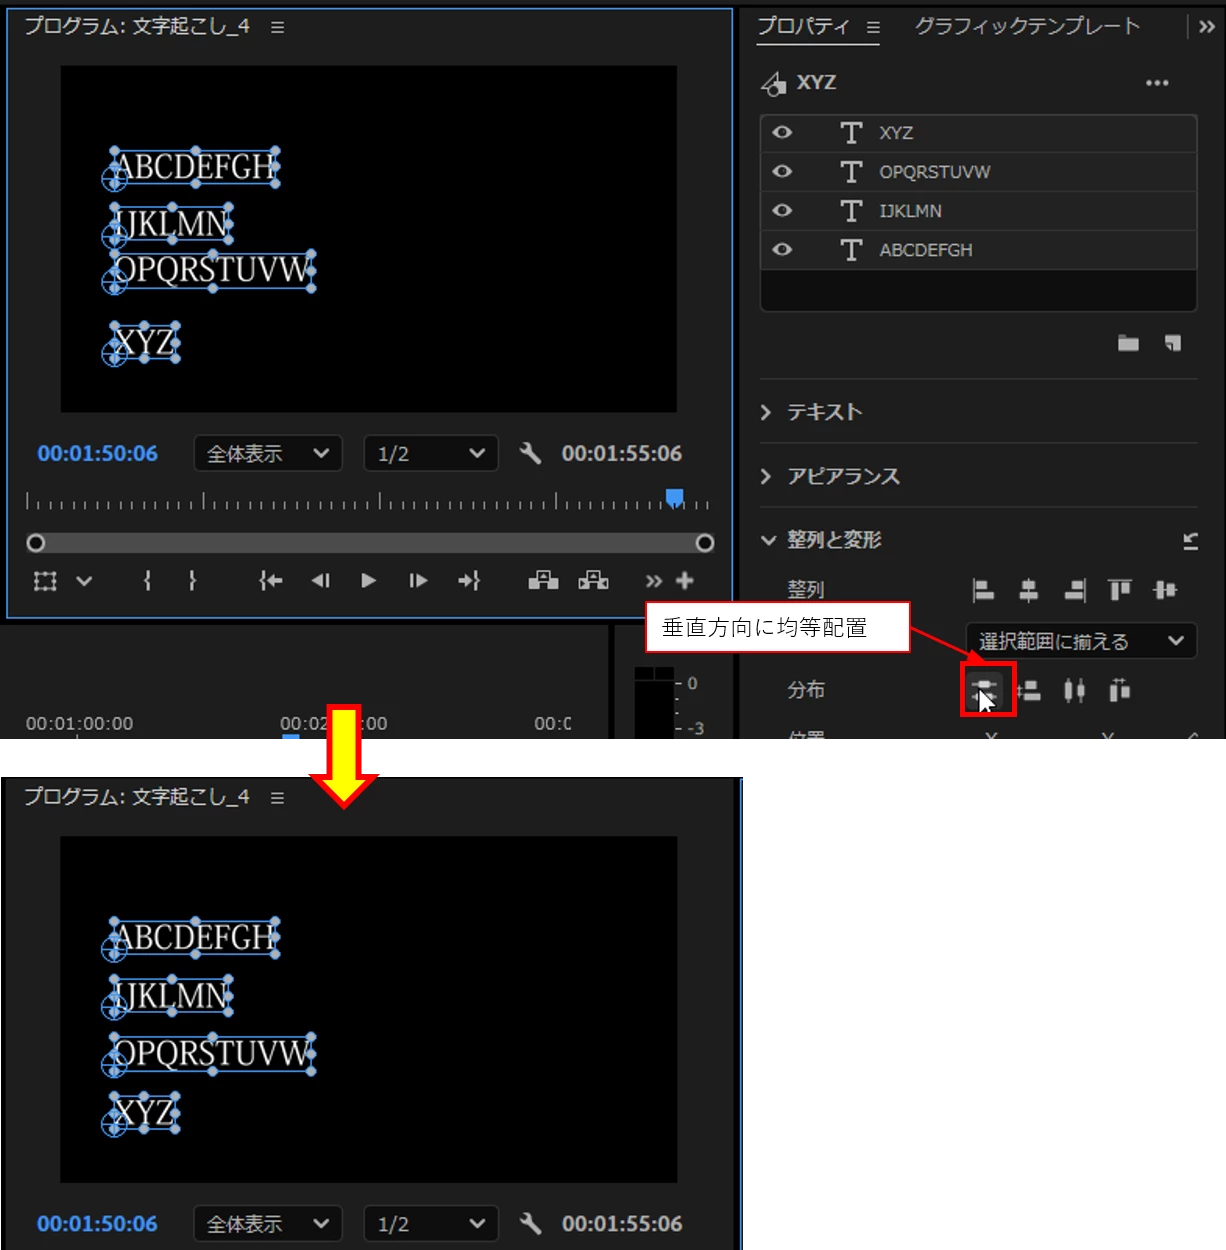Click OPQRSTUVW text in lower monitor preview

(212, 1053)
